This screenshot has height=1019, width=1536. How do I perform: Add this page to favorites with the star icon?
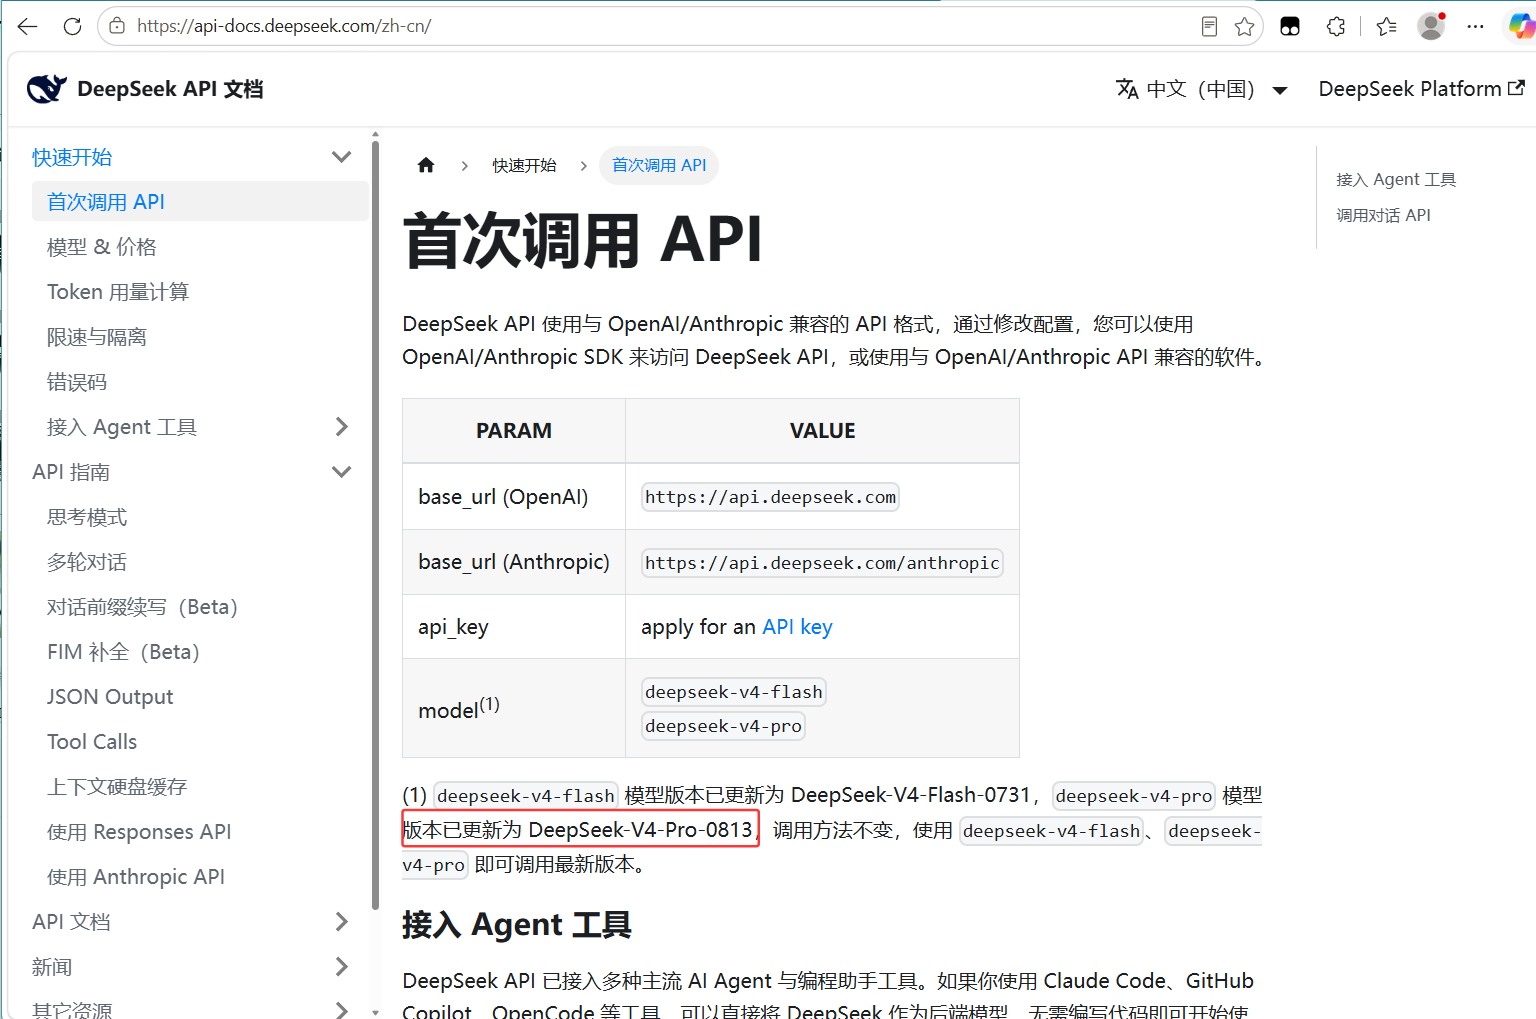pos(1244,27)
